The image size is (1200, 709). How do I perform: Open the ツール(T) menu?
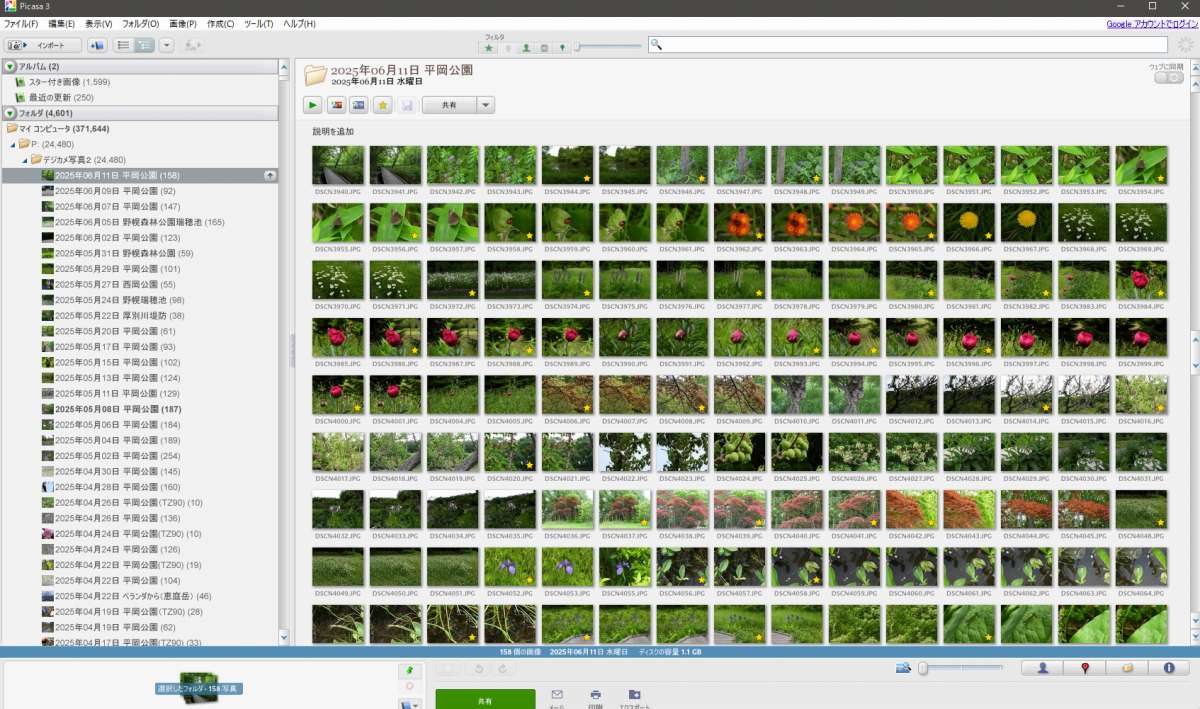point(258,23)
